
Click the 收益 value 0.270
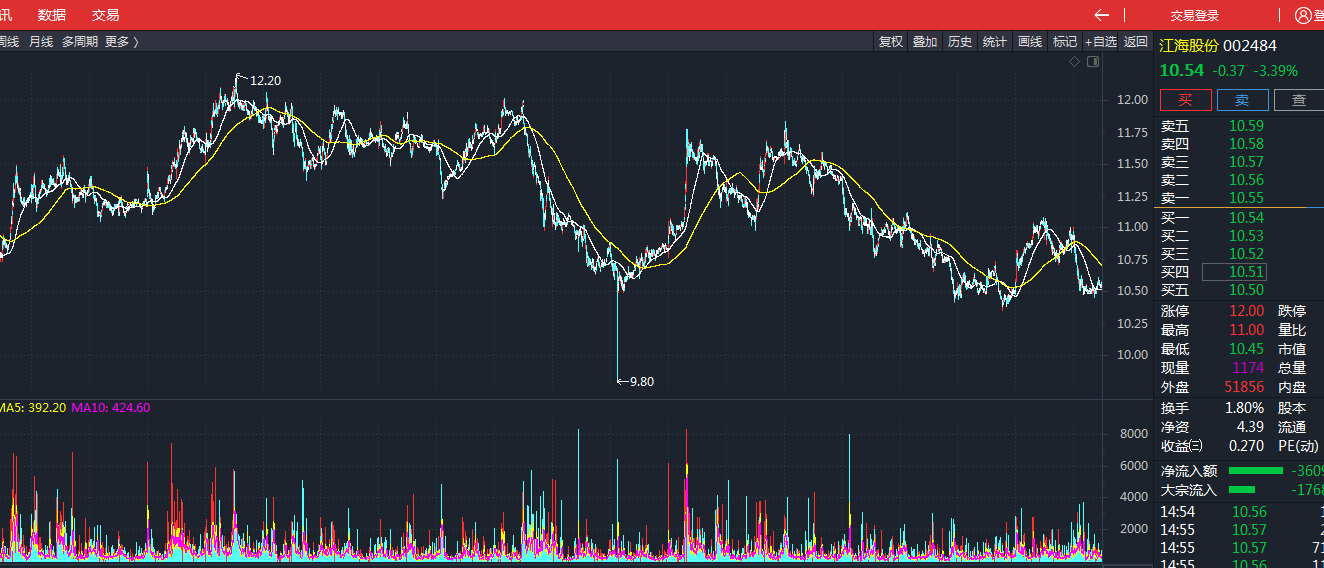(1247, 446)
